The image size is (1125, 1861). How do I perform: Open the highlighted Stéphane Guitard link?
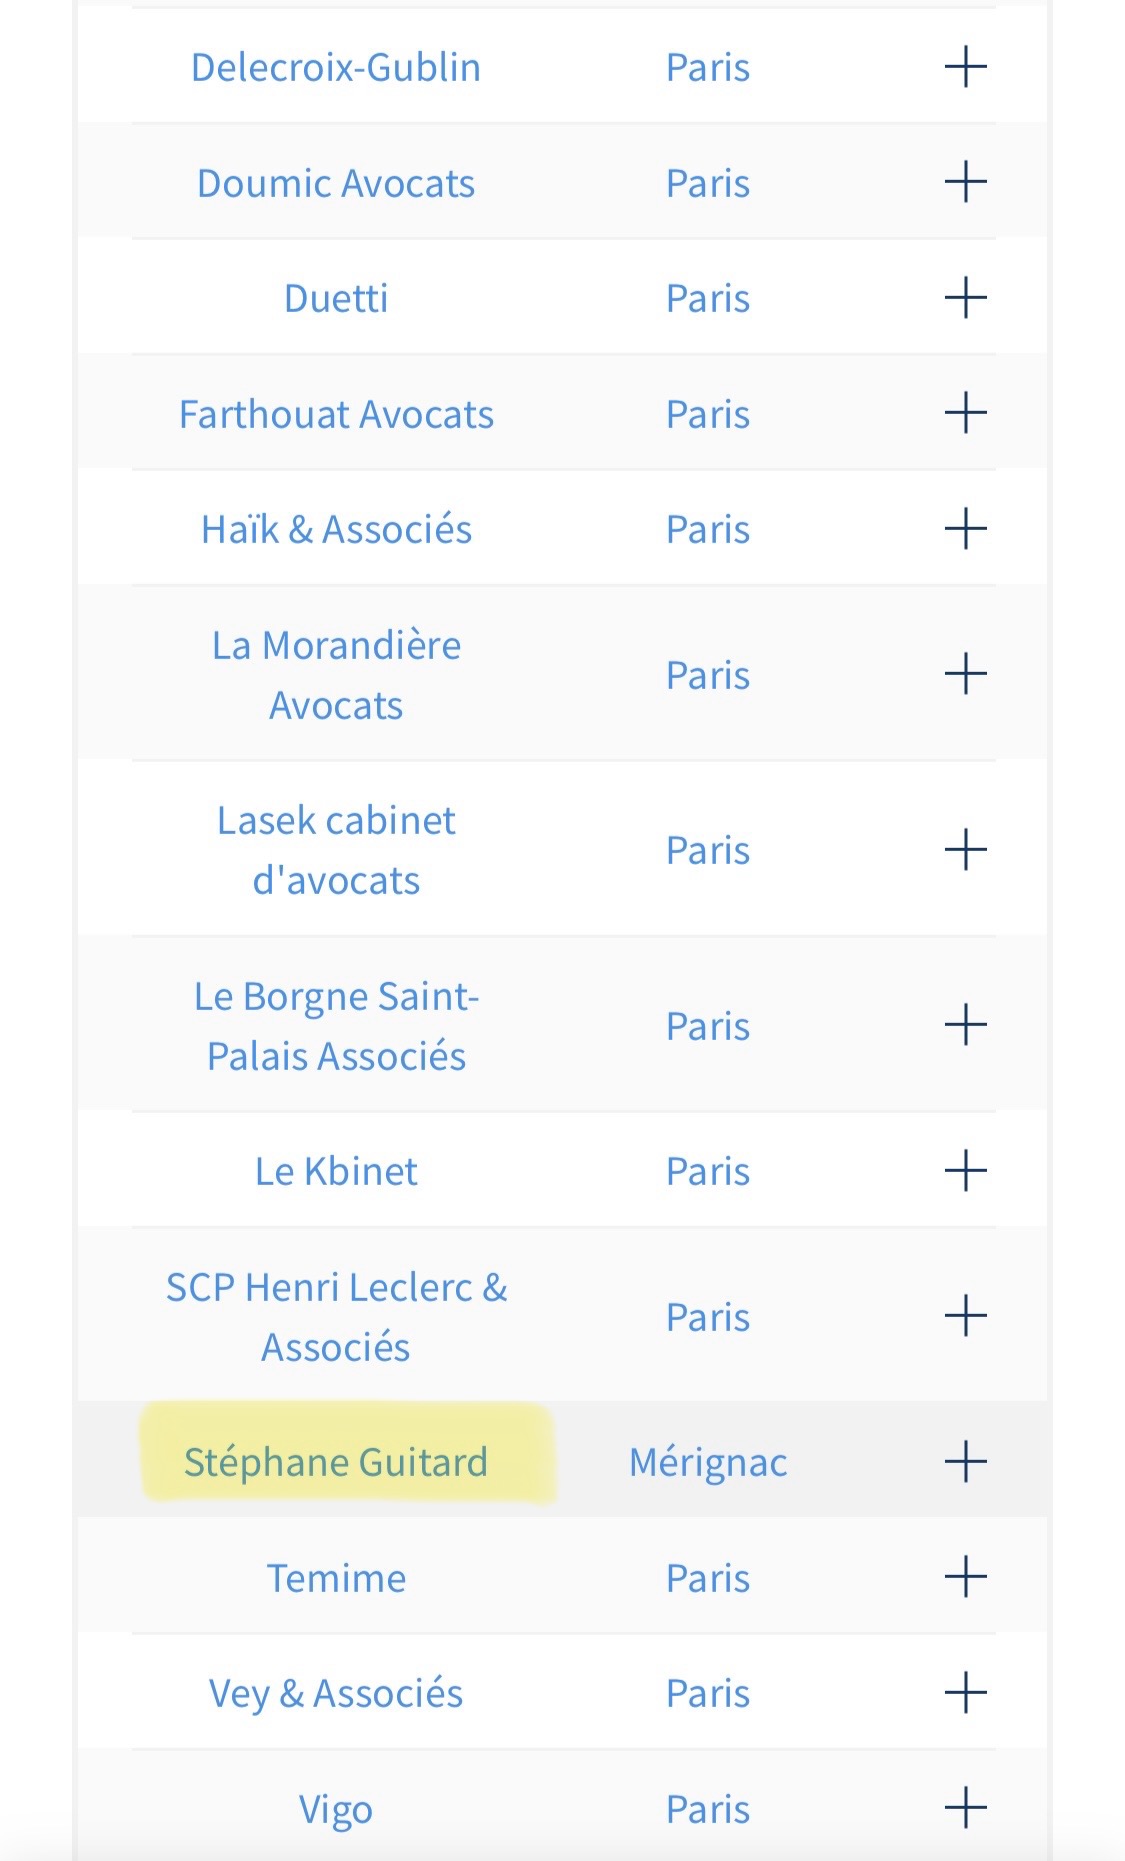point(336,1462)
